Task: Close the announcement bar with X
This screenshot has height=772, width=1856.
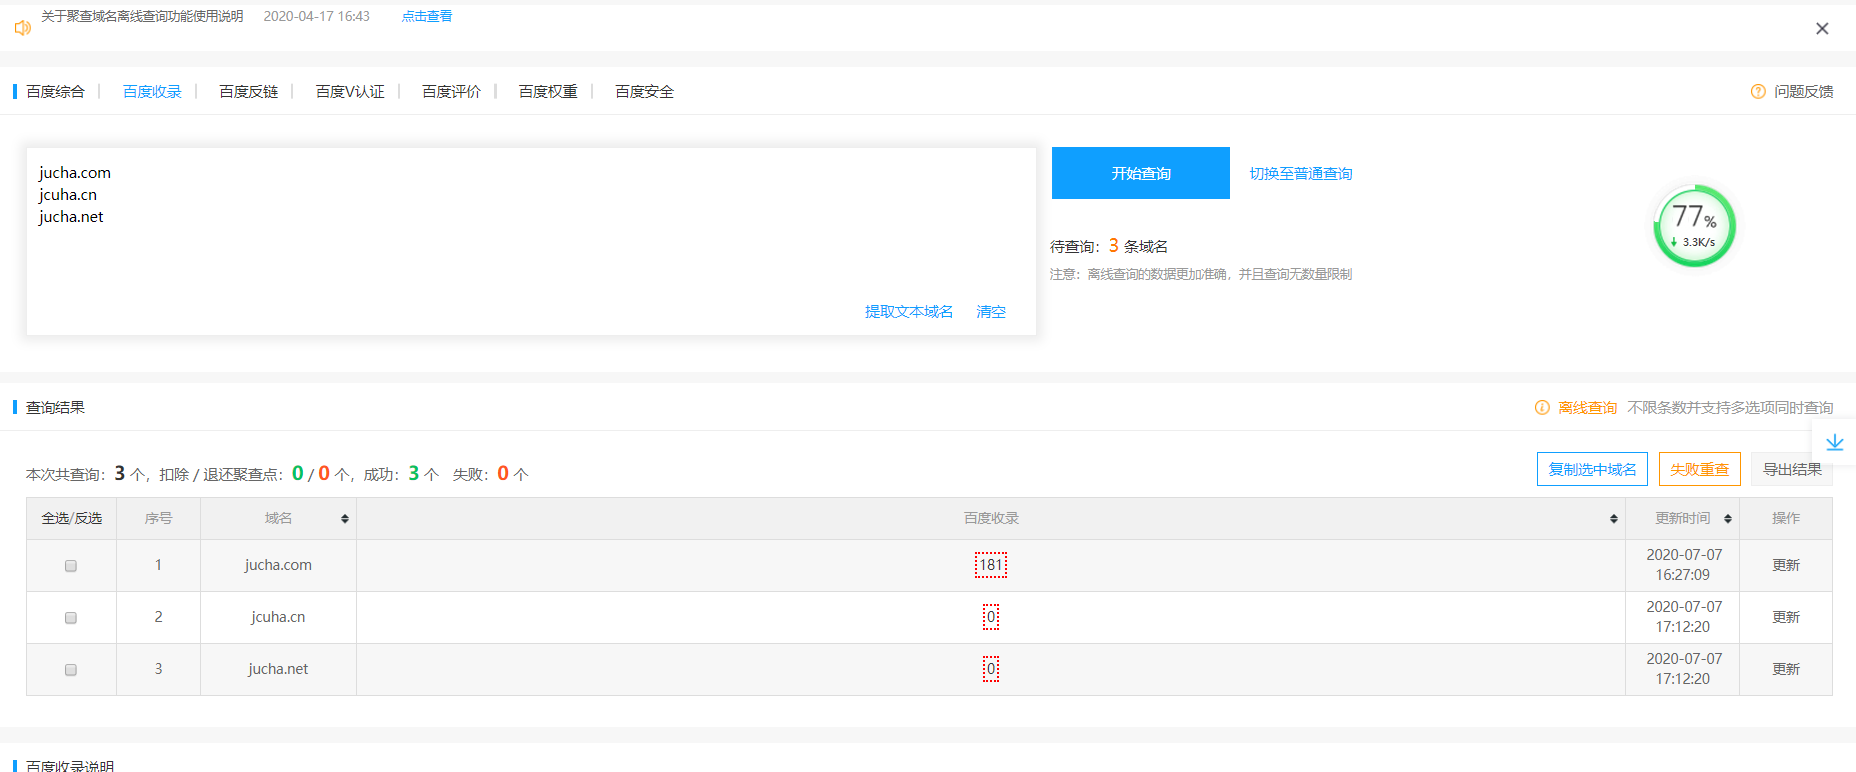Action: tap(1822, 29)
